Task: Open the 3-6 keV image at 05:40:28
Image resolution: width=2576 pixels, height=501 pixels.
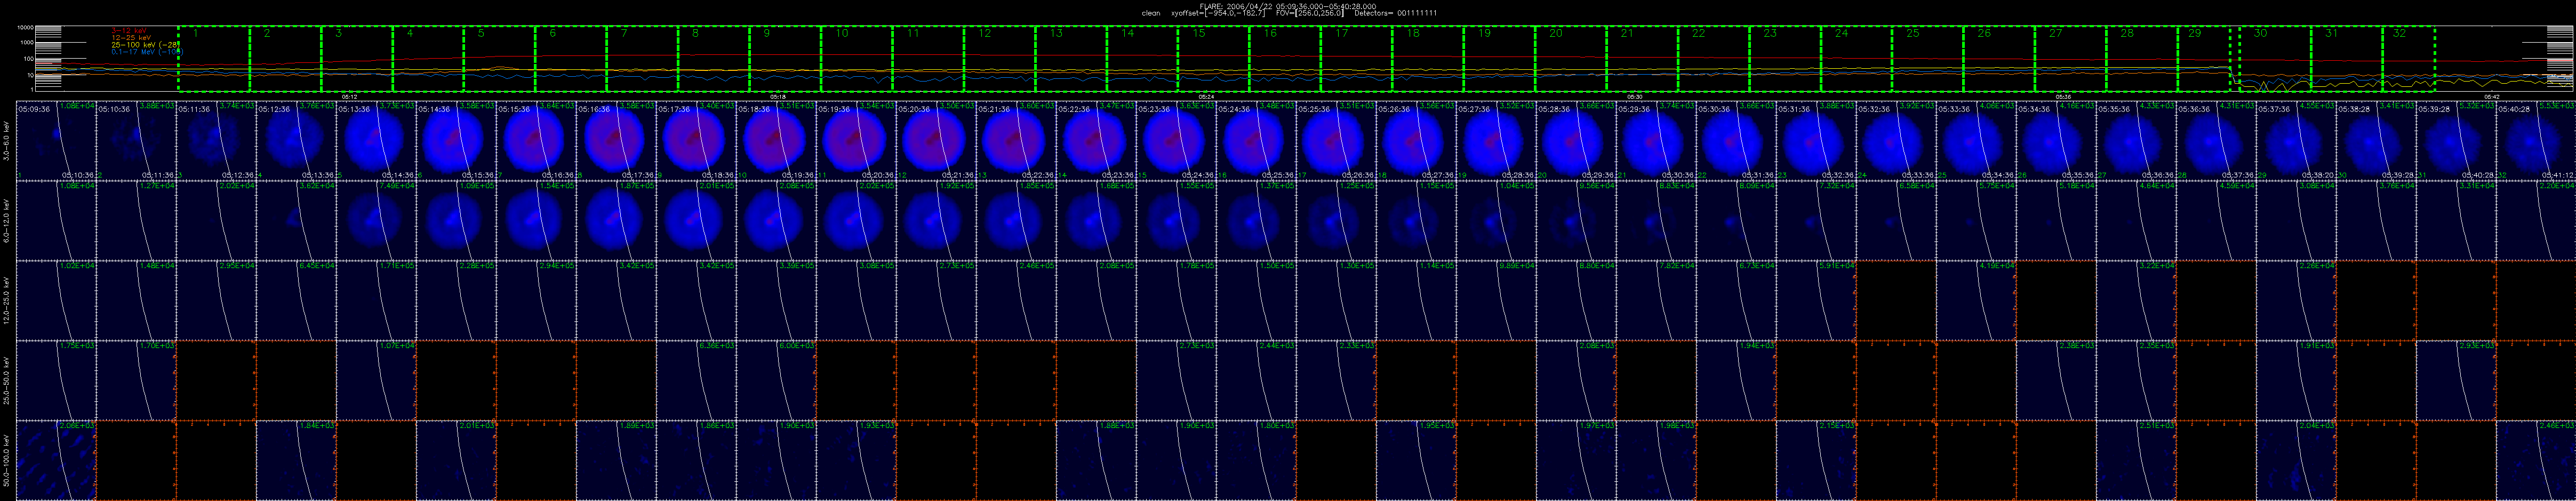Action: (x=2536, y=140)
